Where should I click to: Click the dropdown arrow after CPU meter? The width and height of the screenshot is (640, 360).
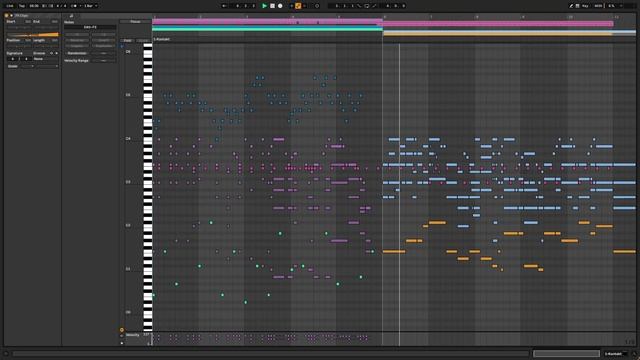(622, 6)
